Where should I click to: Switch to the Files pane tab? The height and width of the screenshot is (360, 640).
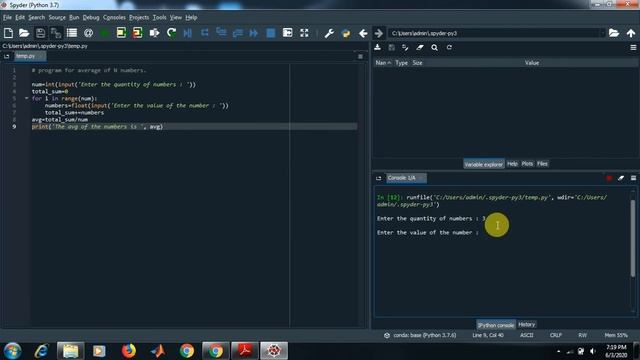pyautogui.click(x=542, y=164)
